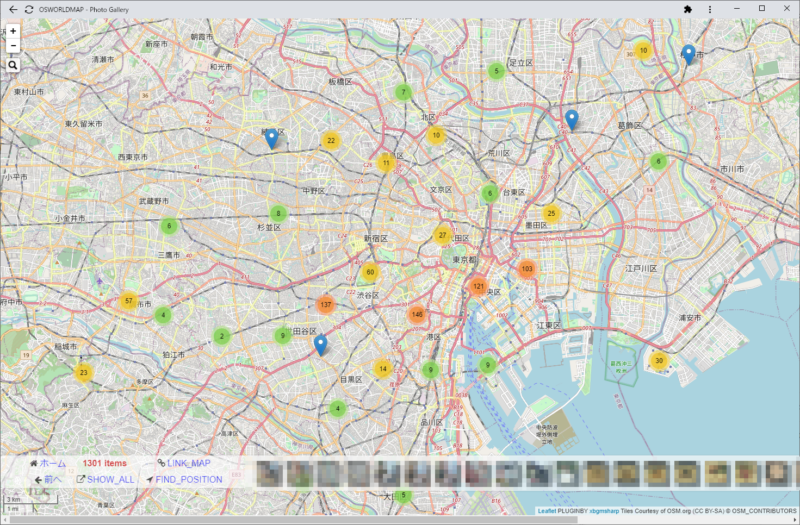Expand the green 8 cluster above 杉並区
The width and height of the screenshot is (800, 525).
point(278,213)
